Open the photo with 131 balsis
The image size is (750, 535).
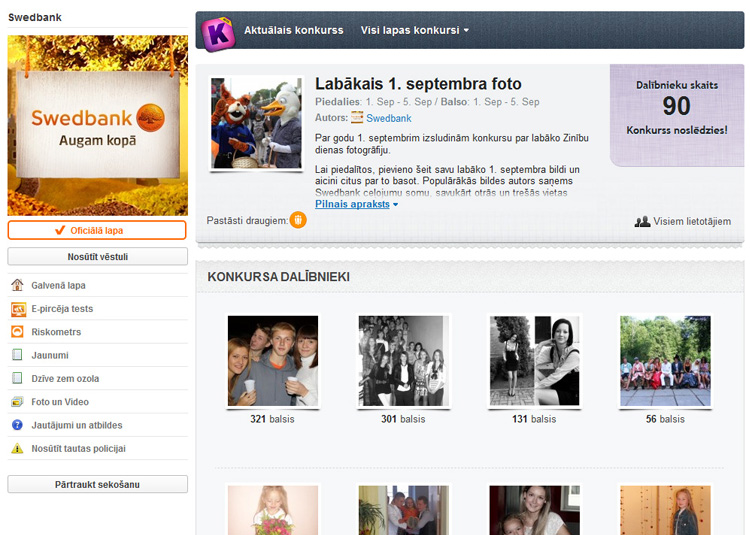(x=535, y=361)
